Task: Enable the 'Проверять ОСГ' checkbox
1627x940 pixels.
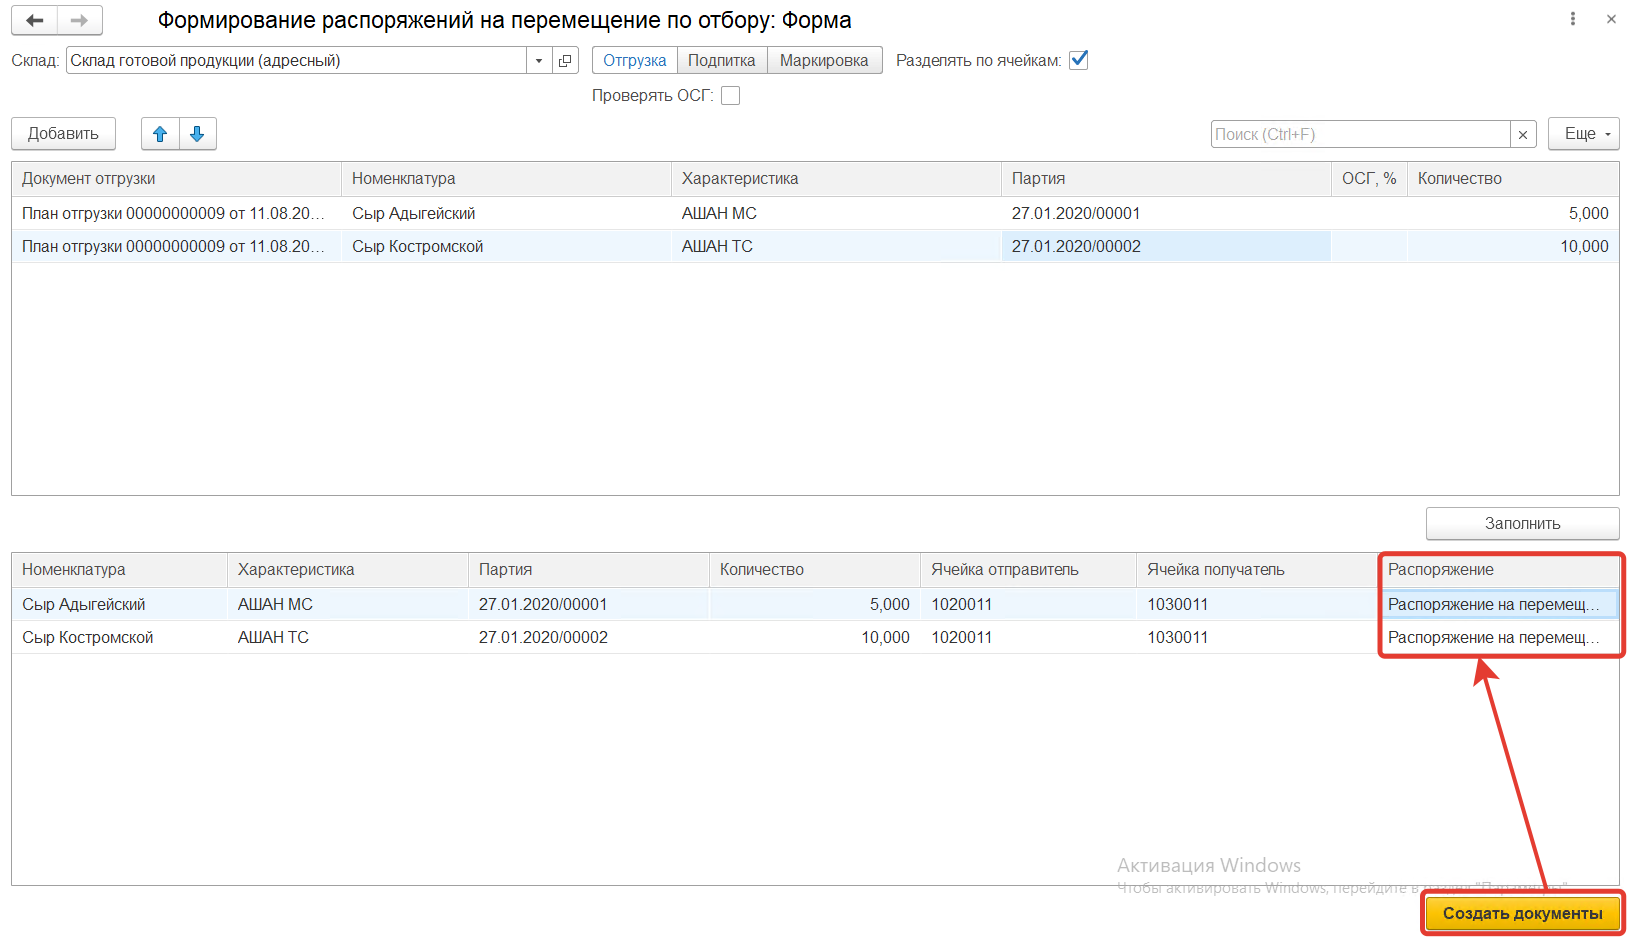Action: 731,96
